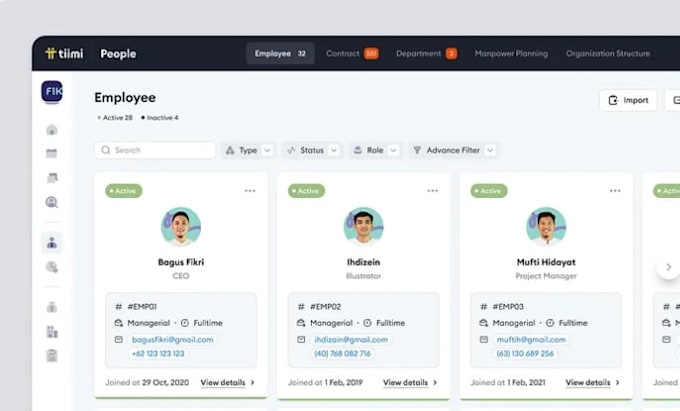
Task: Open the home icon in sidebar
Action: tap(52, 129)
